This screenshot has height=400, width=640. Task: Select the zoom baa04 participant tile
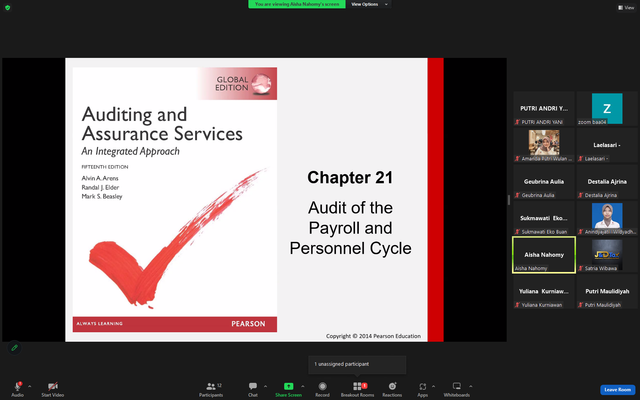pyautogui.click(x=607, y=109)
